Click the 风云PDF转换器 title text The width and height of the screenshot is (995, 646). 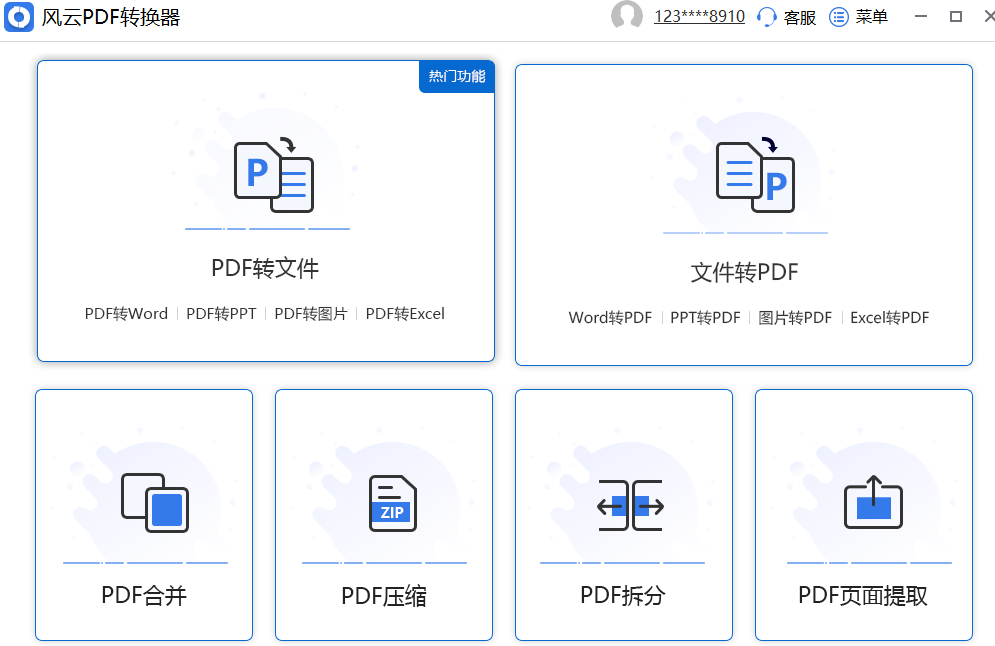[111, 17]
